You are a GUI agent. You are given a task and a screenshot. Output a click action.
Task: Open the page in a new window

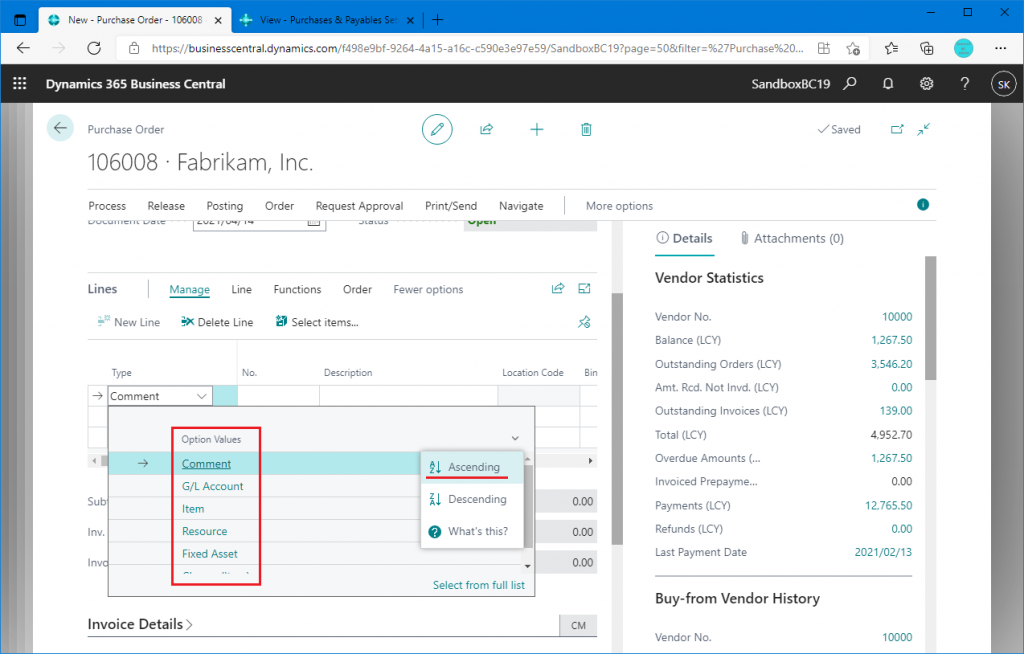click(x=897, y=129)
